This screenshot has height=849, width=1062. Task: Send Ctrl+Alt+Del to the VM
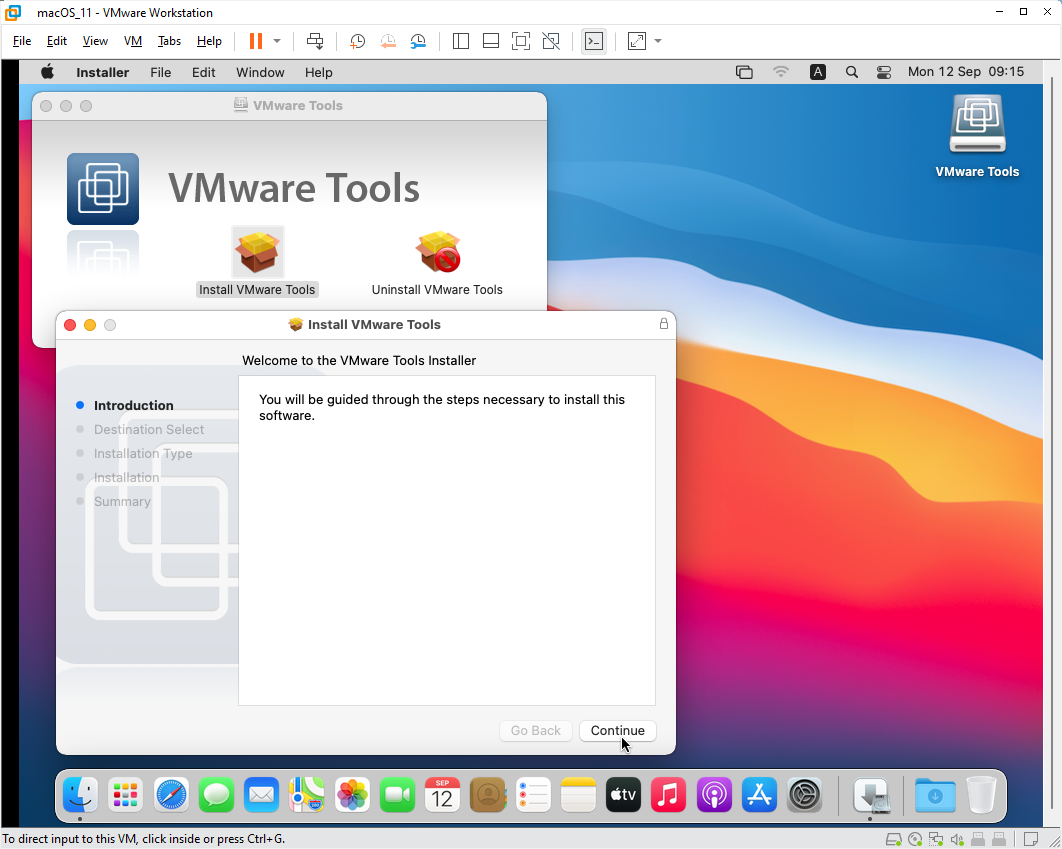315,41
